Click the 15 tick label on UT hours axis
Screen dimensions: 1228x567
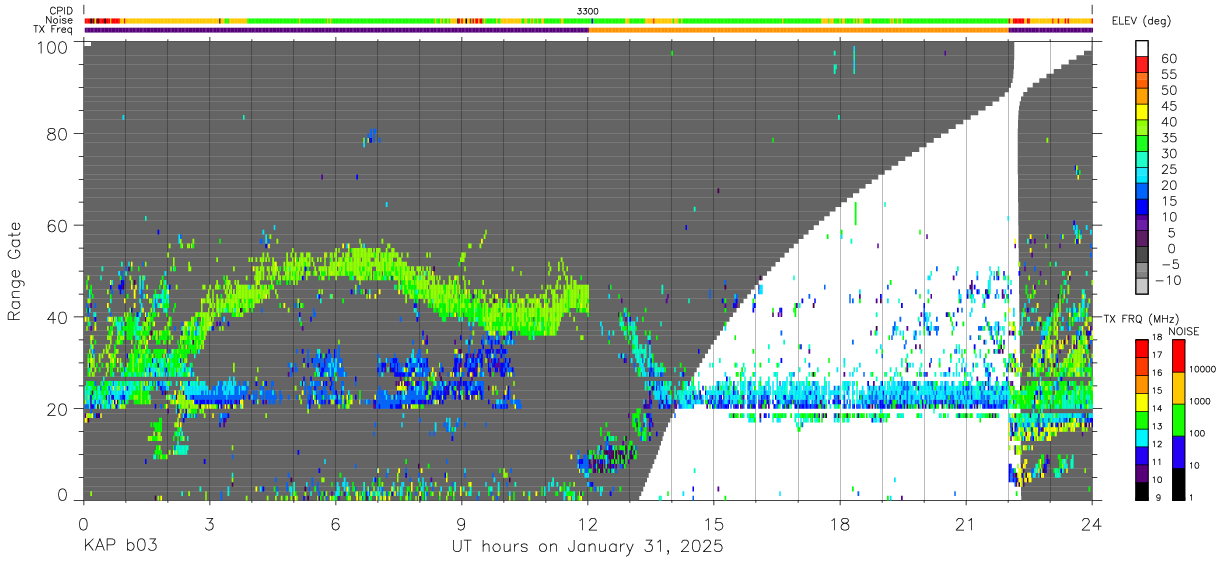pos(714,523)
